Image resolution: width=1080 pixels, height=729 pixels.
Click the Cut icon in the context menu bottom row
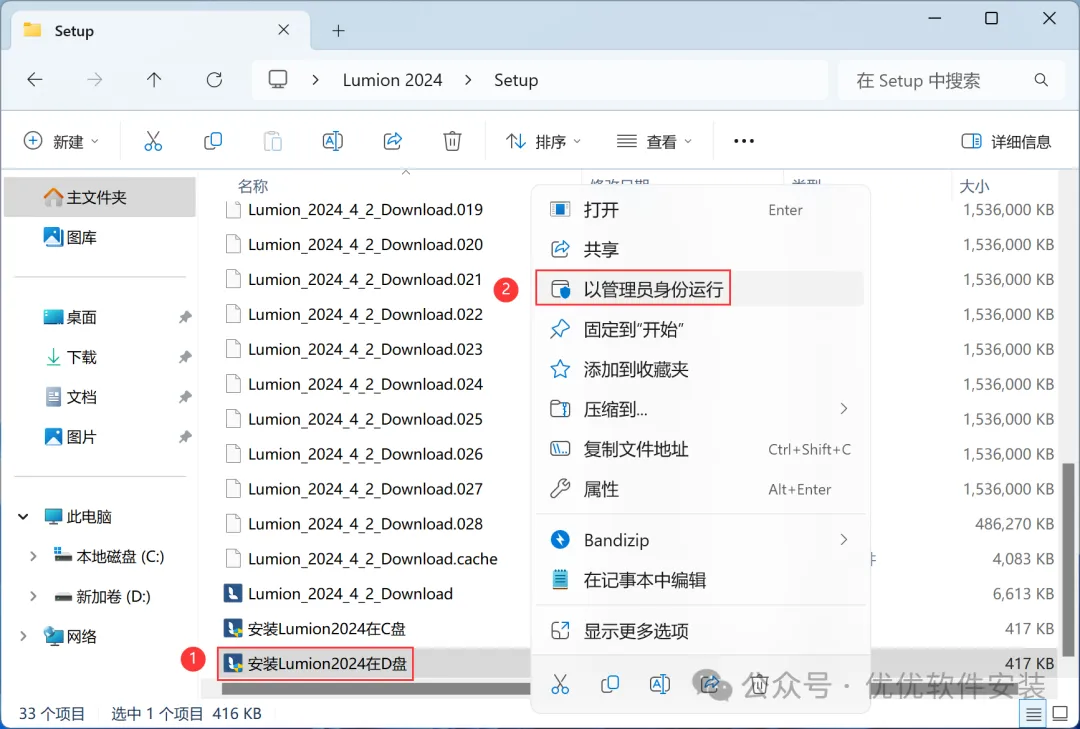click(x=560, y=684)
